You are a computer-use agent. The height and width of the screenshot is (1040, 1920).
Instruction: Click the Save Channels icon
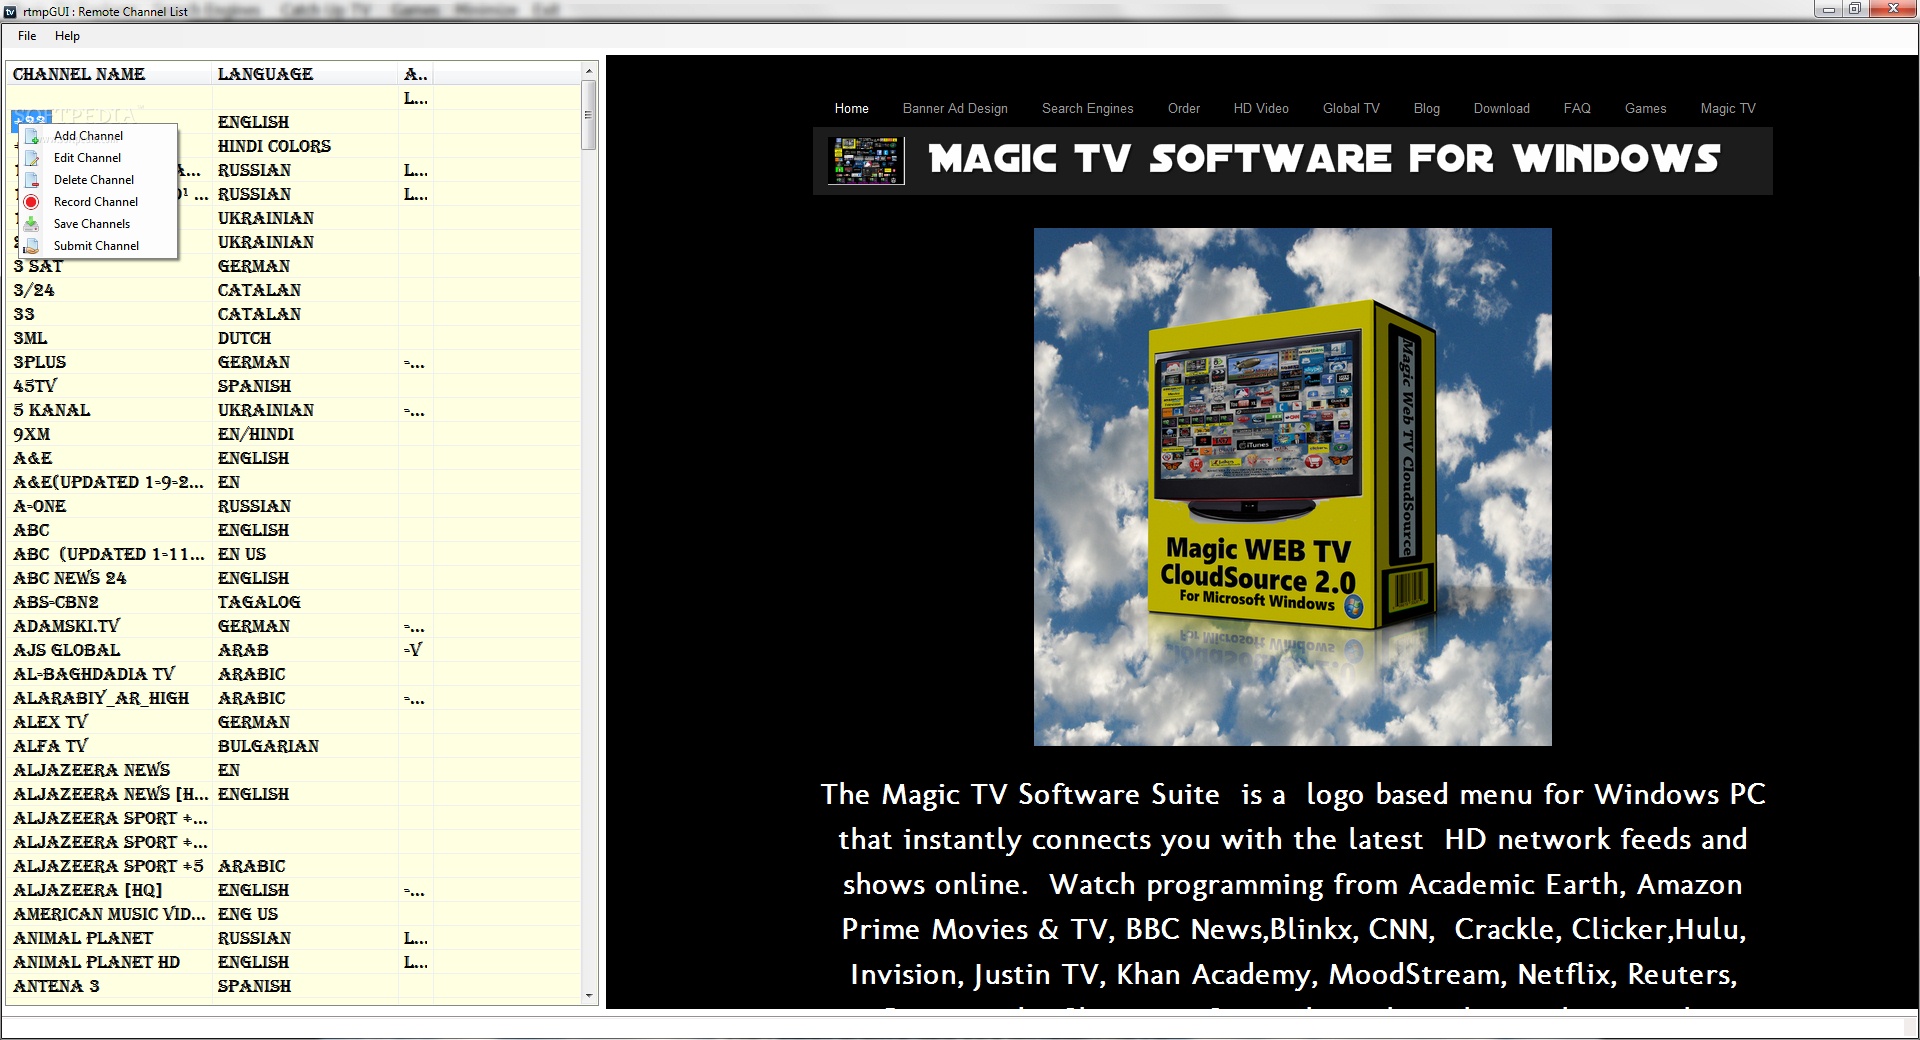tap(32, 224)
